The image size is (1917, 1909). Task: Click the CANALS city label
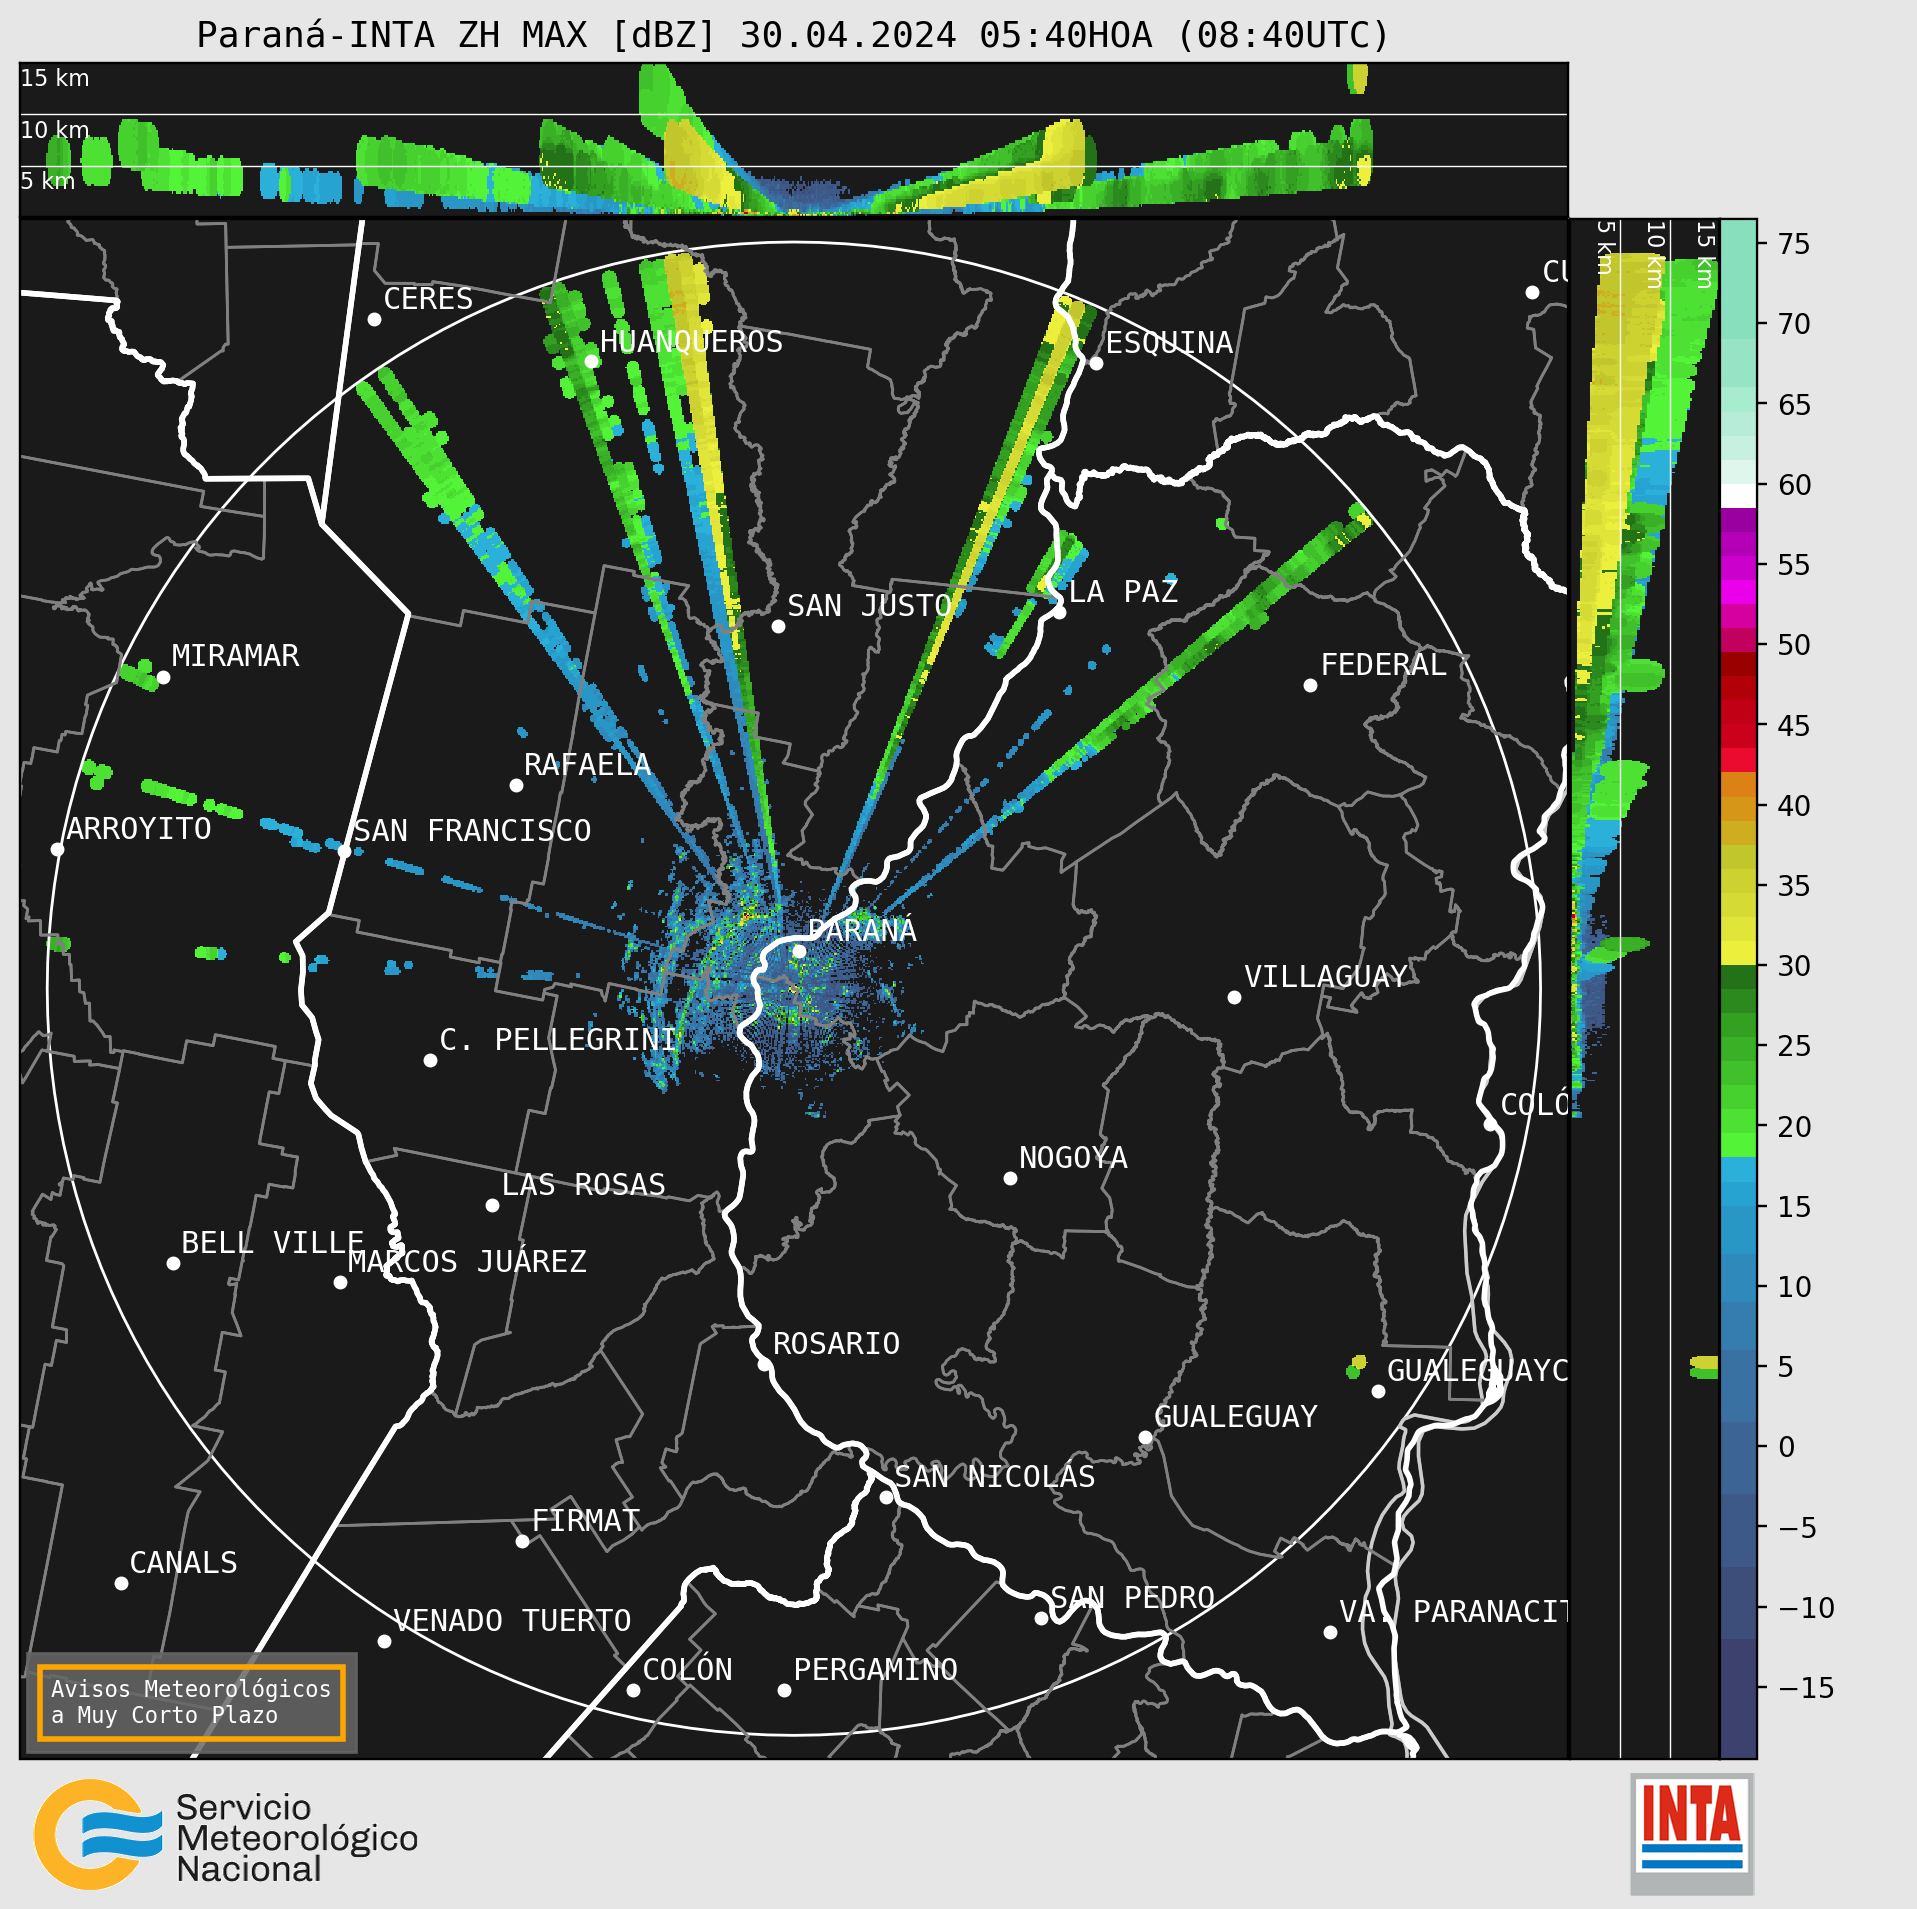[x=184, y=1563]
